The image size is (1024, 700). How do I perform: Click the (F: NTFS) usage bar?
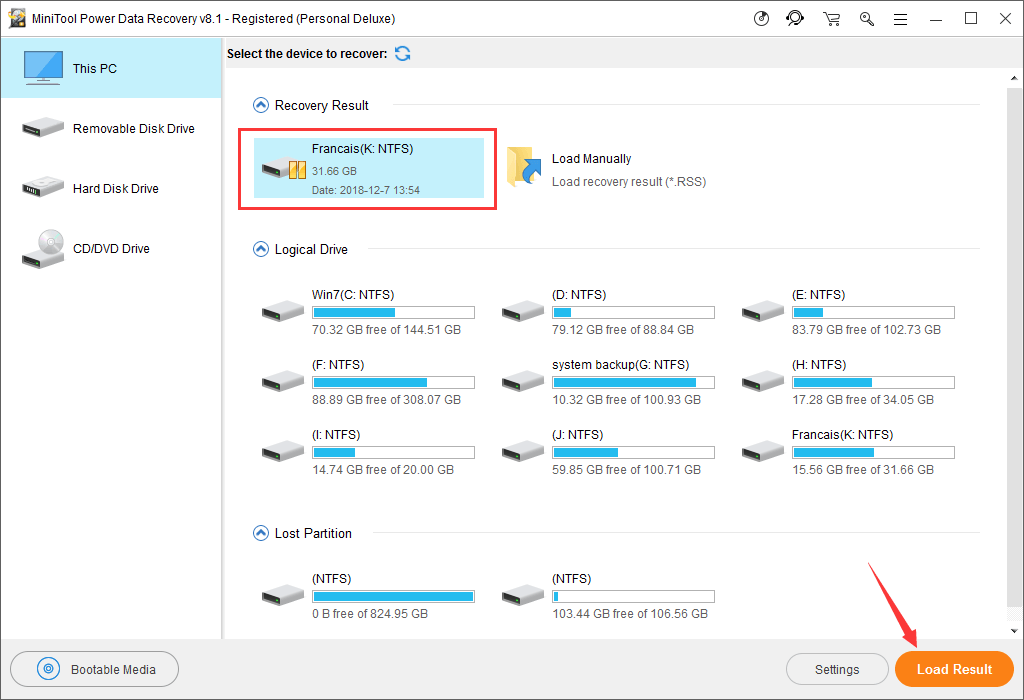click(393, 382)
